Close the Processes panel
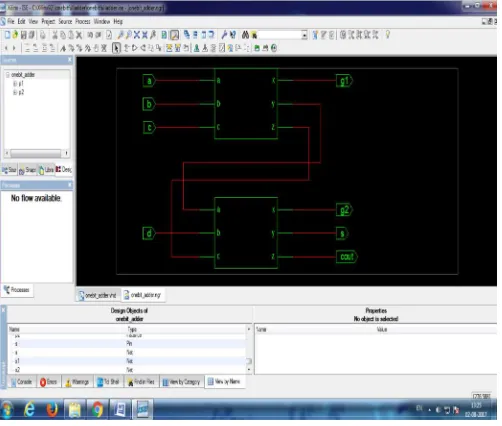Viewport: 502px width, 426px height. coord(70,185)
